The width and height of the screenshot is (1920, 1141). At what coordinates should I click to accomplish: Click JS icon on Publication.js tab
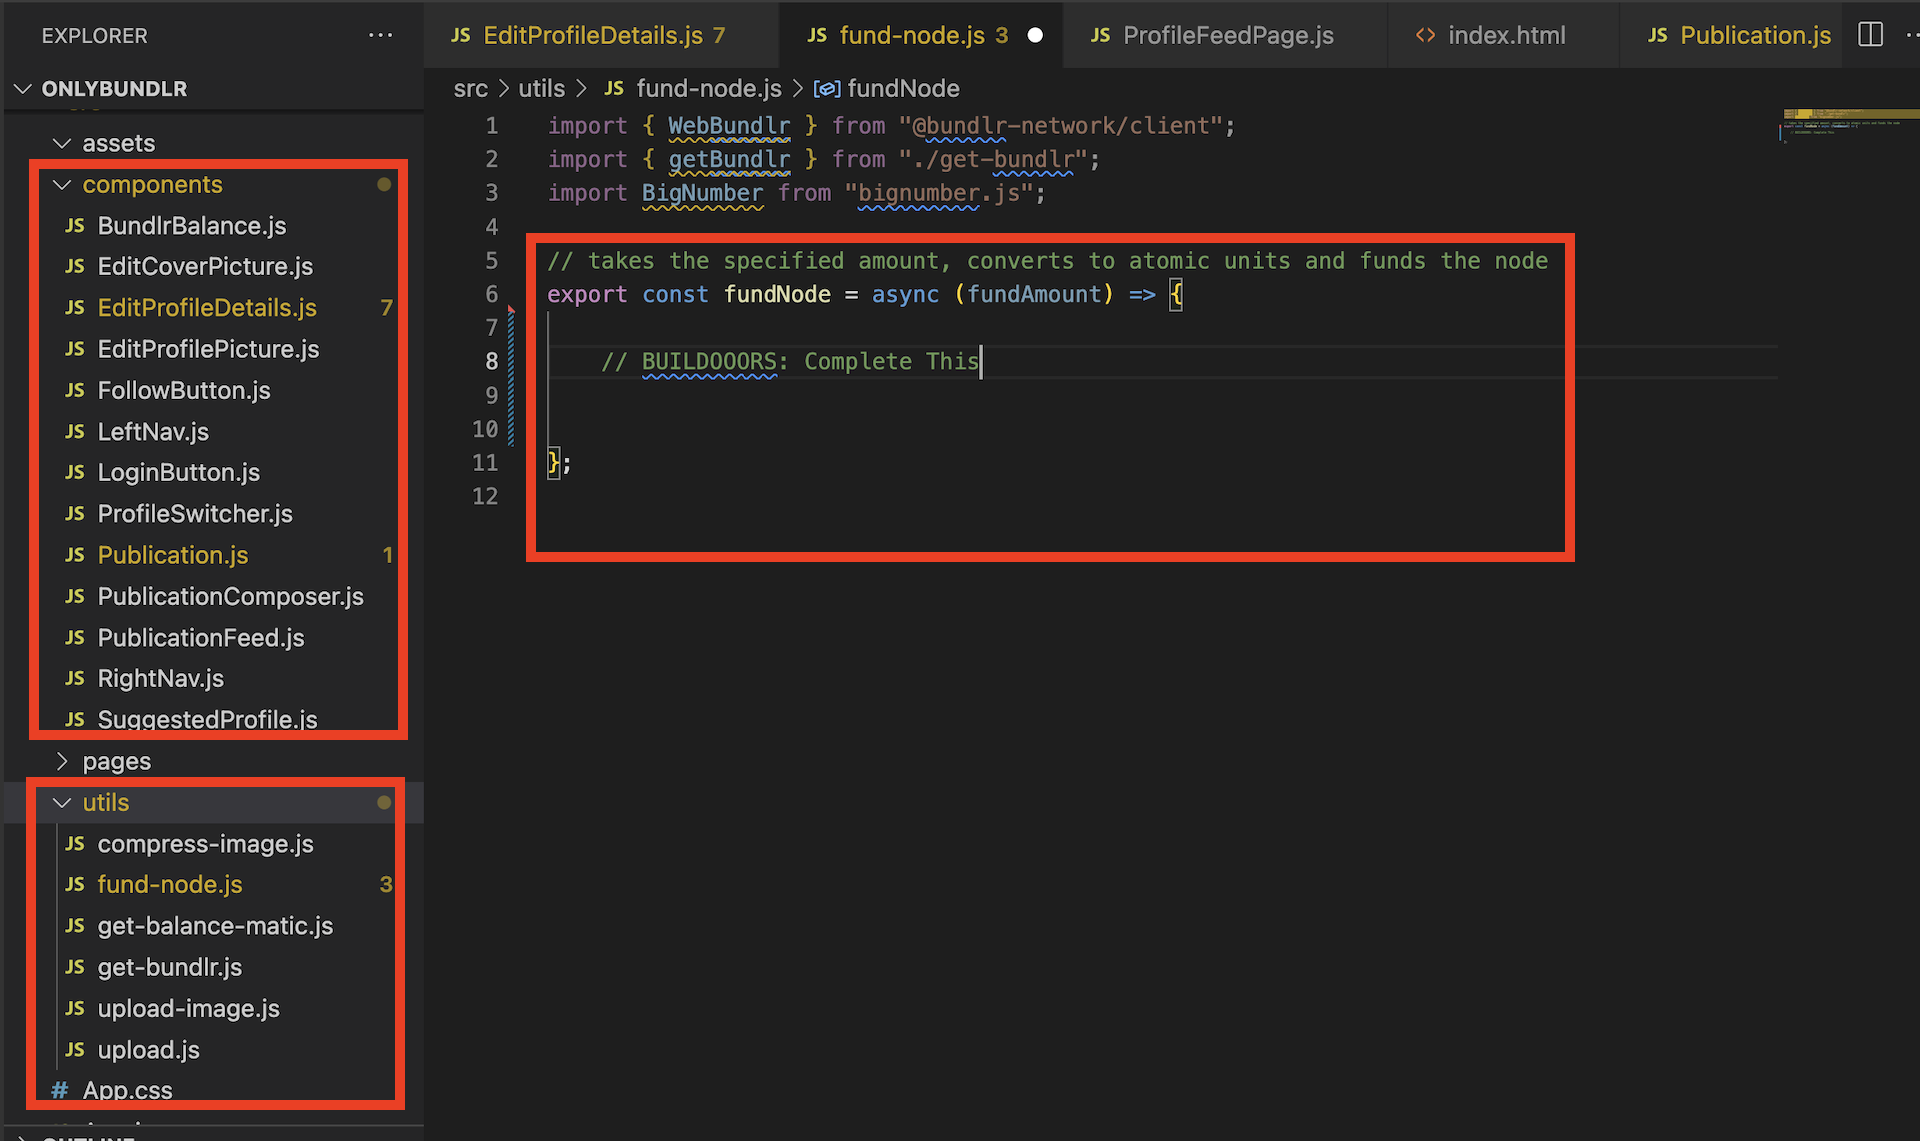pos(1657,35)
